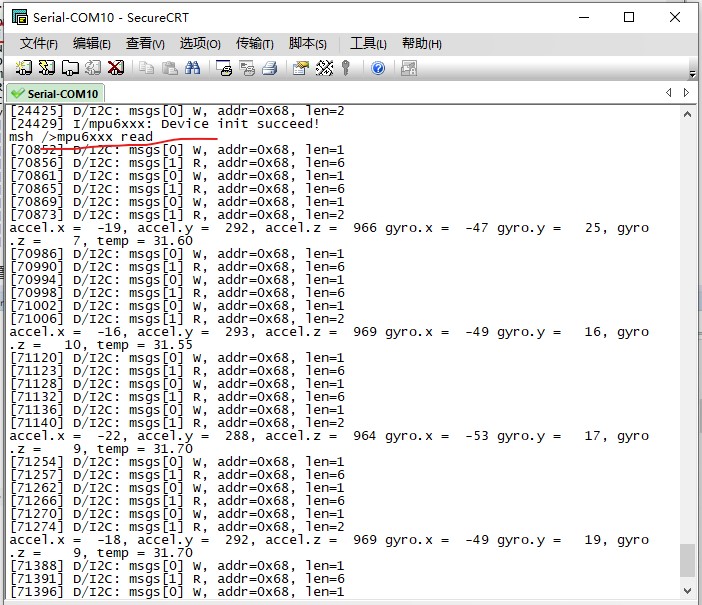This screenshot has width=702, height=605.
Task: Click the Print Selection icon
Action: (247, 68)
